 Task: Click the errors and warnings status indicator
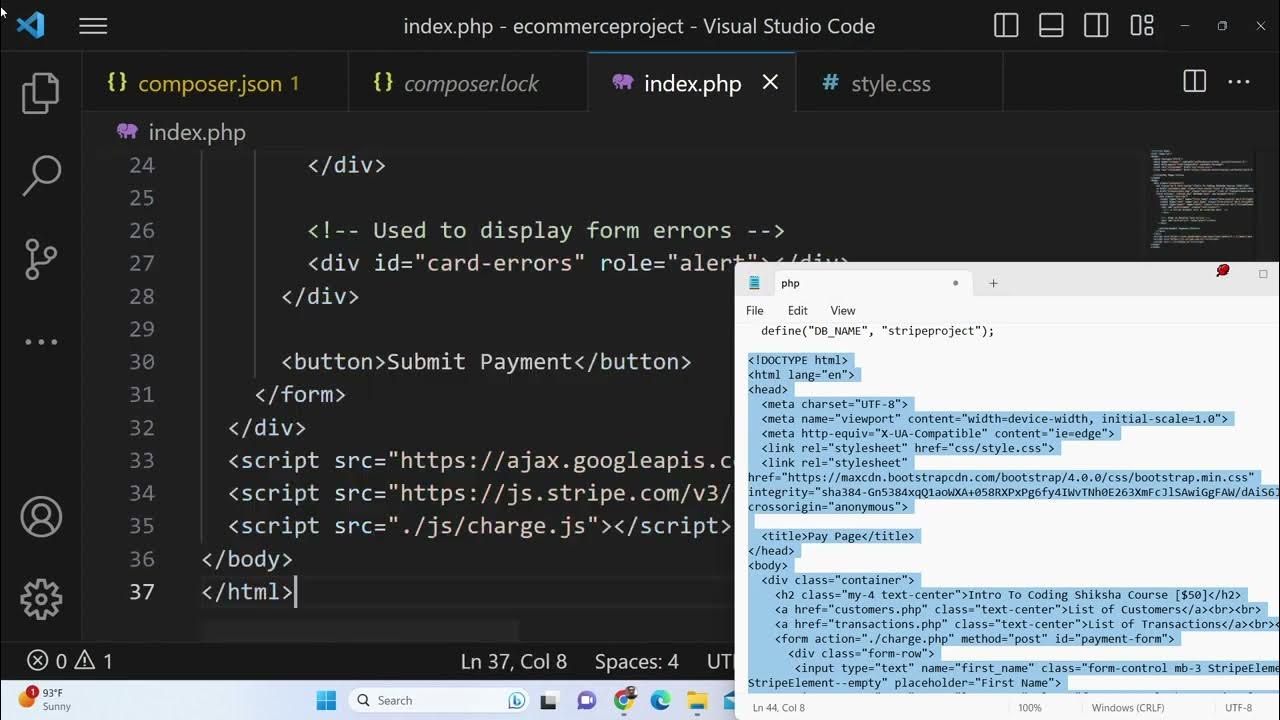(x=70, y=661)
